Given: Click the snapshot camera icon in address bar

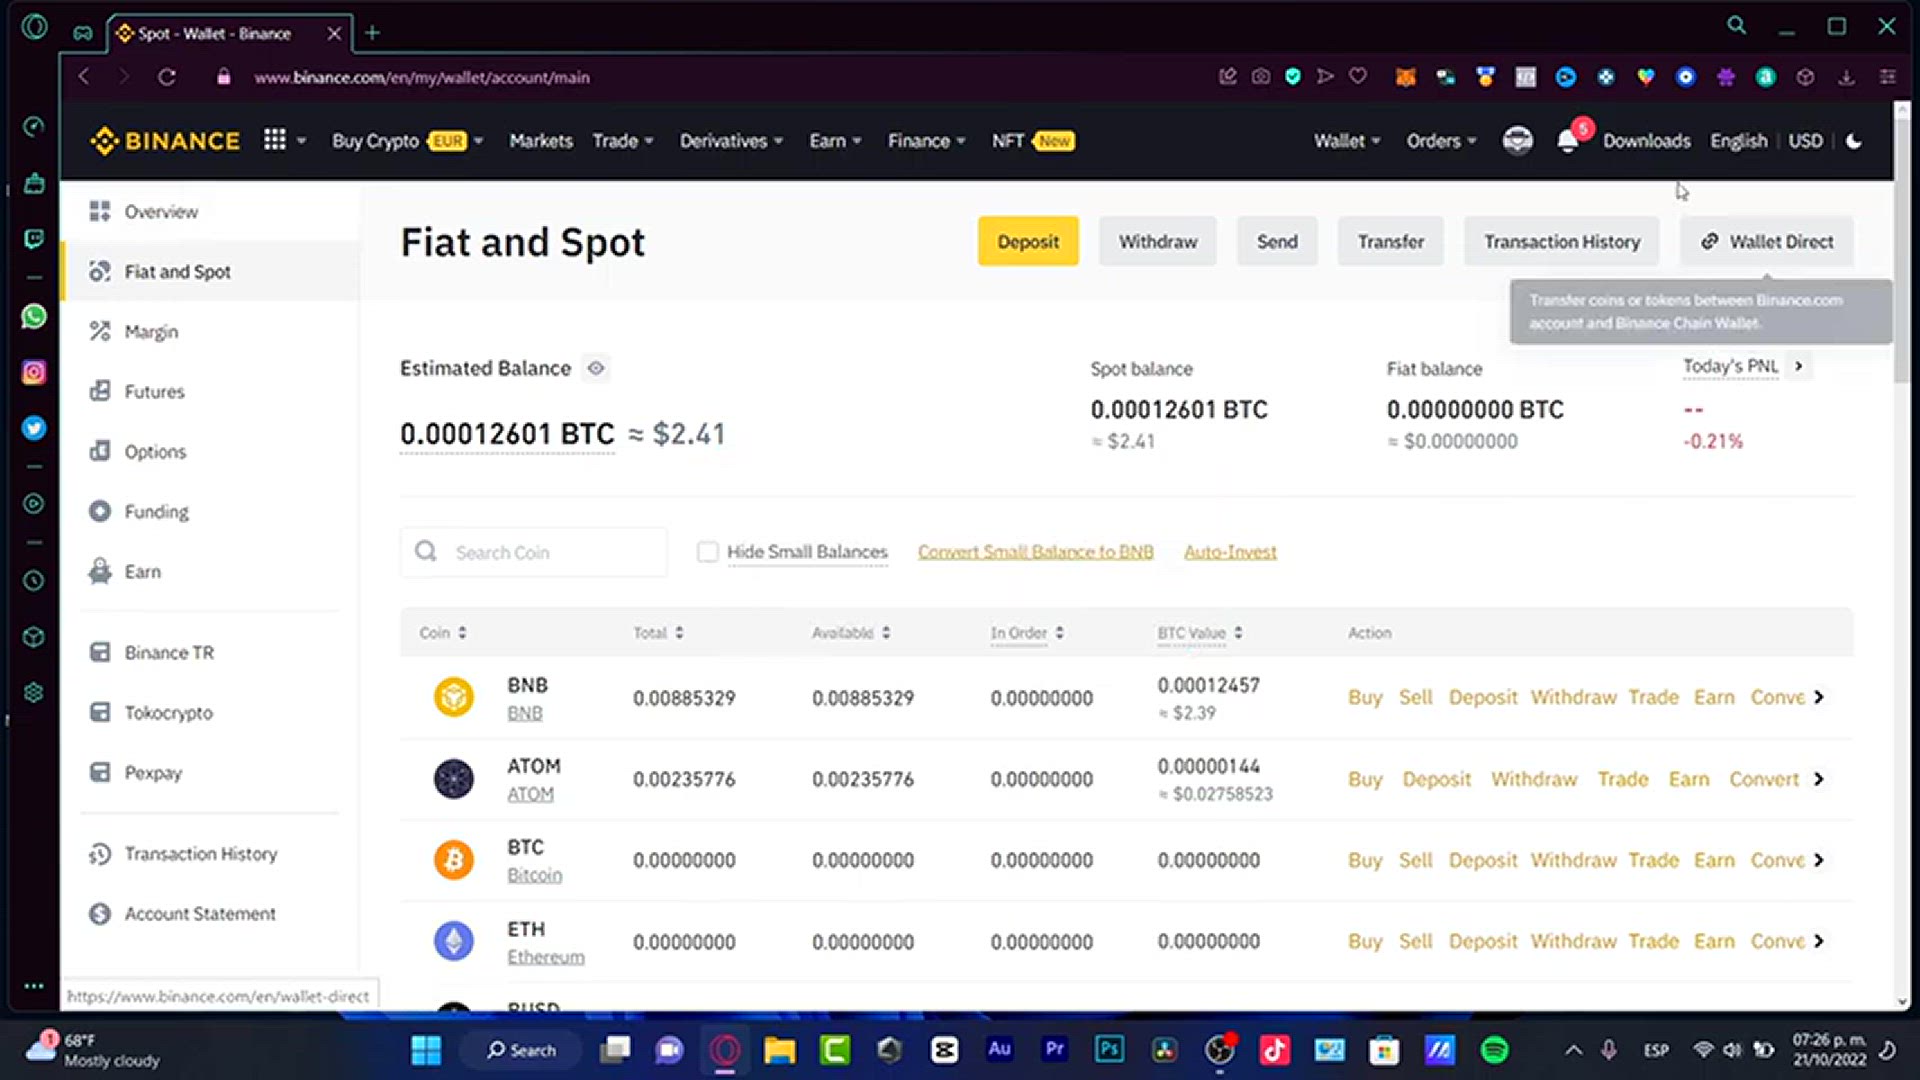Looking at the screenshot, I should 1261,76.
